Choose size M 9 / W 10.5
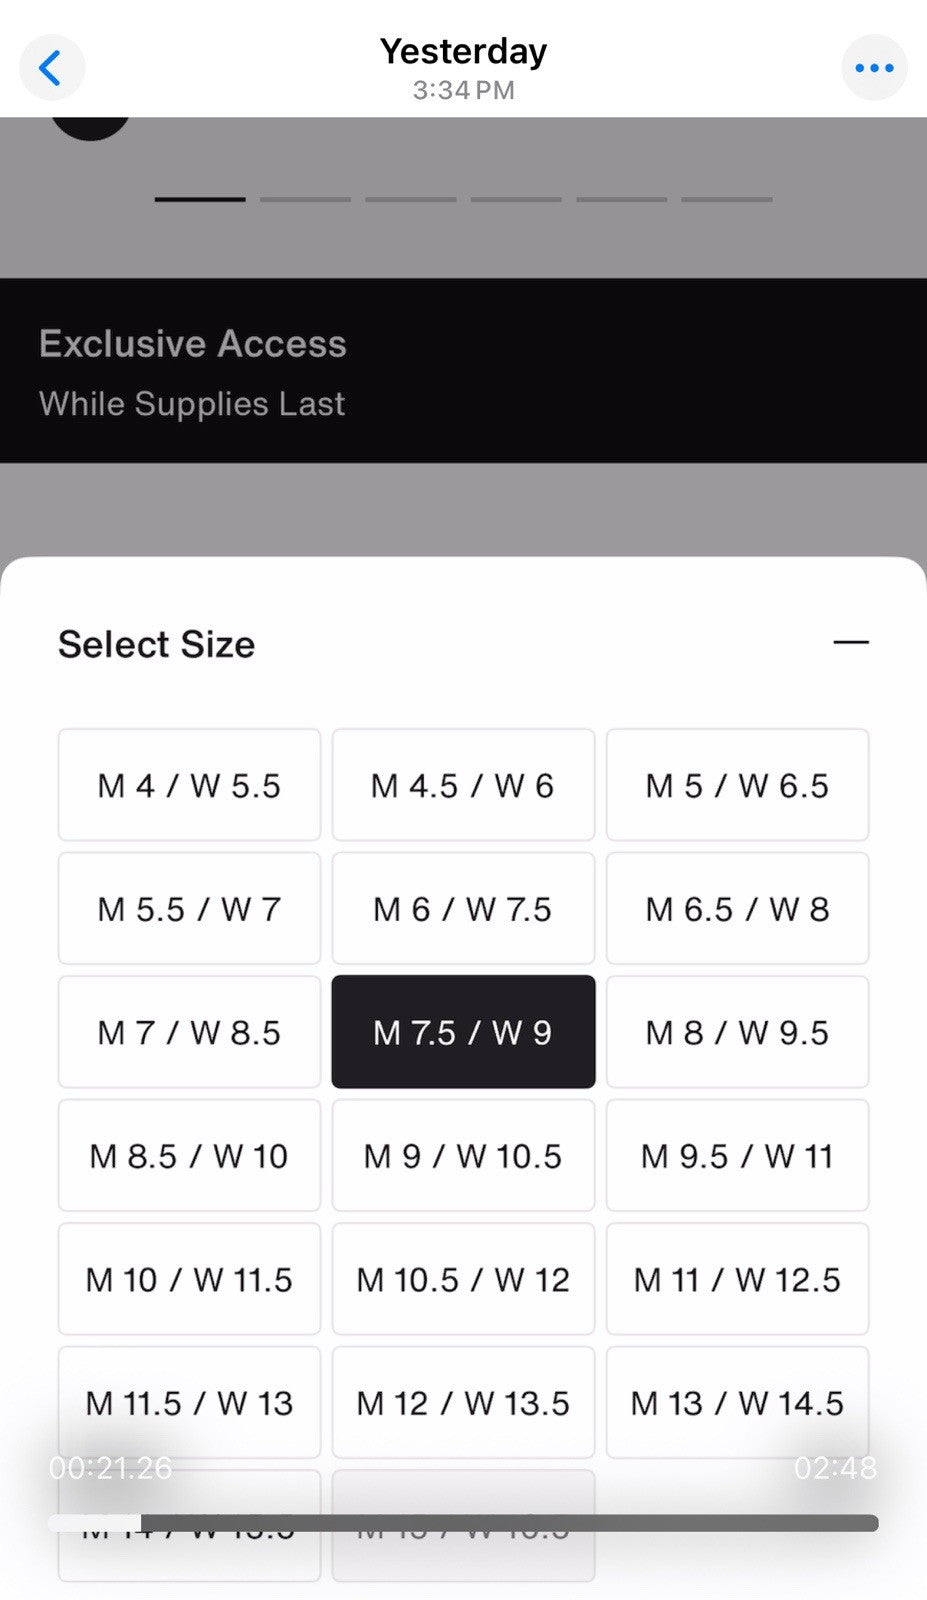 463,1156
